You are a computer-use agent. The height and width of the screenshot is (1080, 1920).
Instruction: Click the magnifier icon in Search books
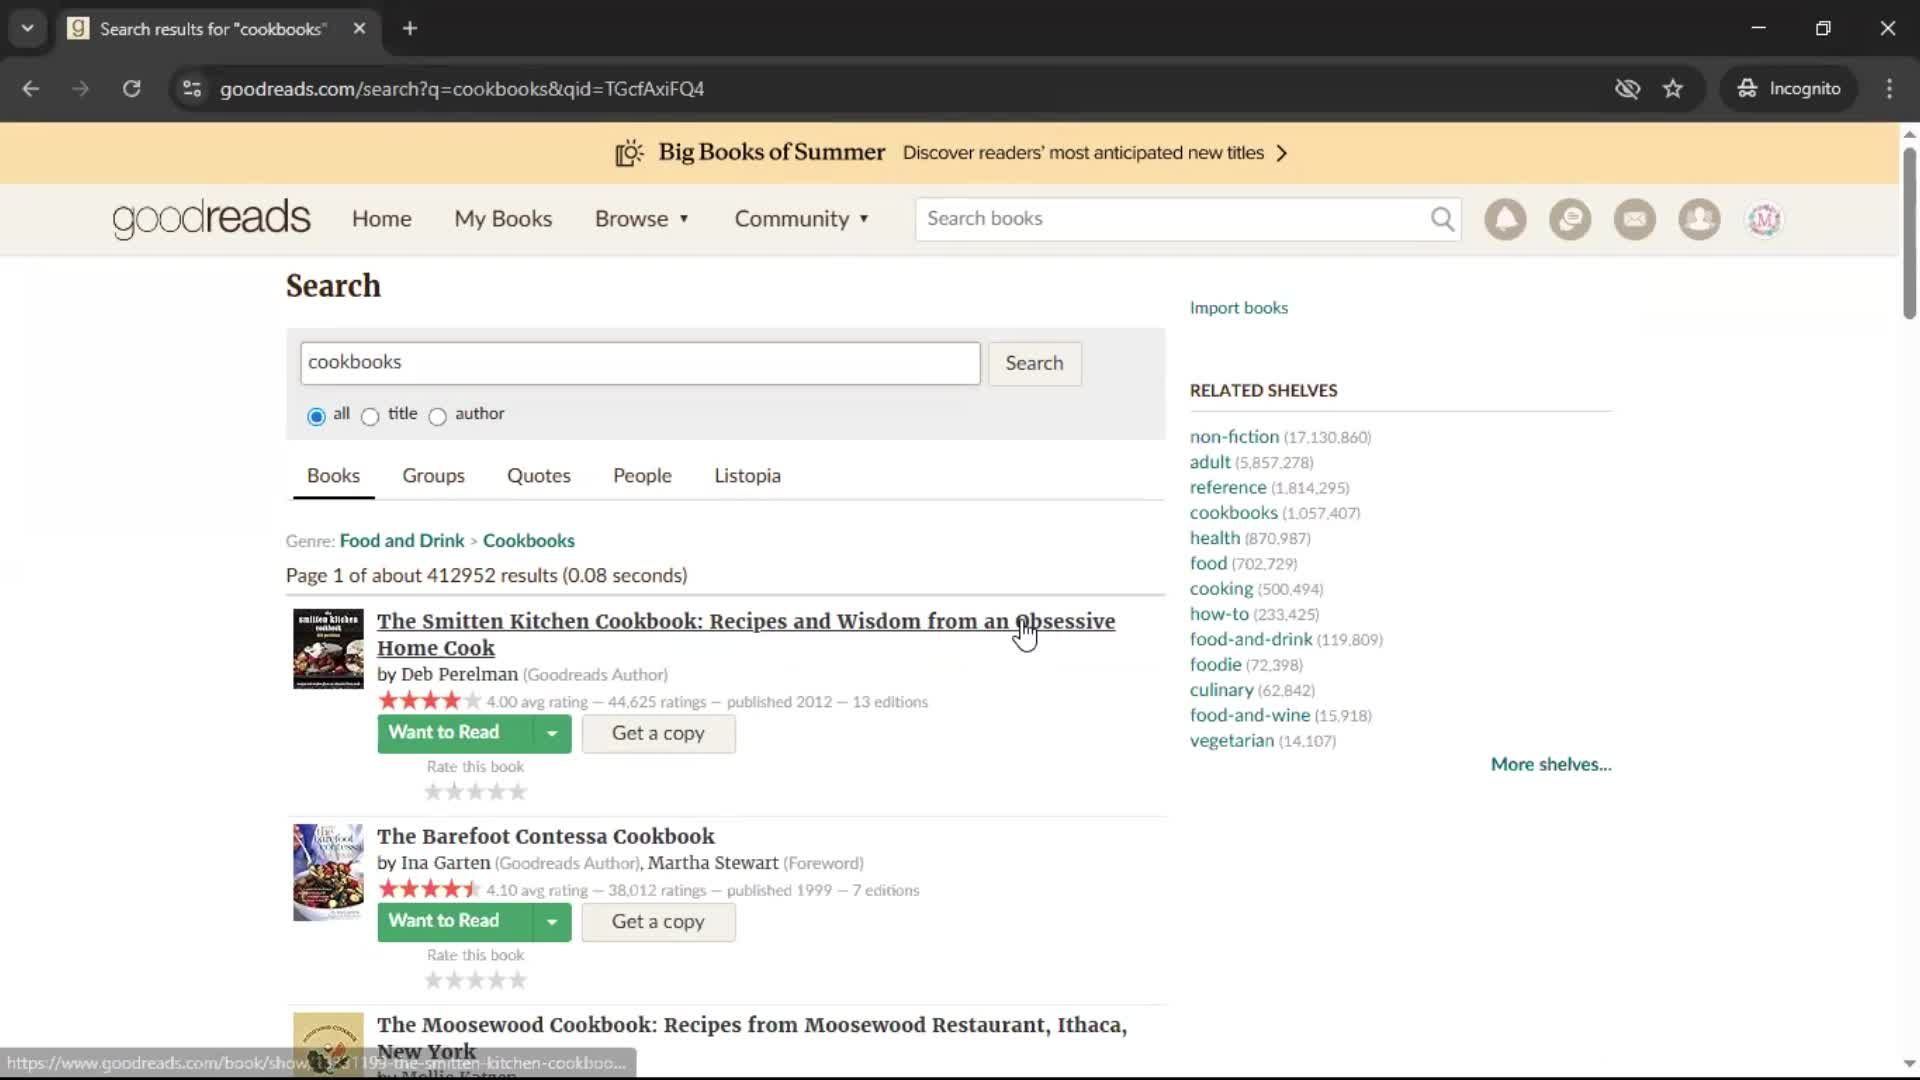[1442, 219]
